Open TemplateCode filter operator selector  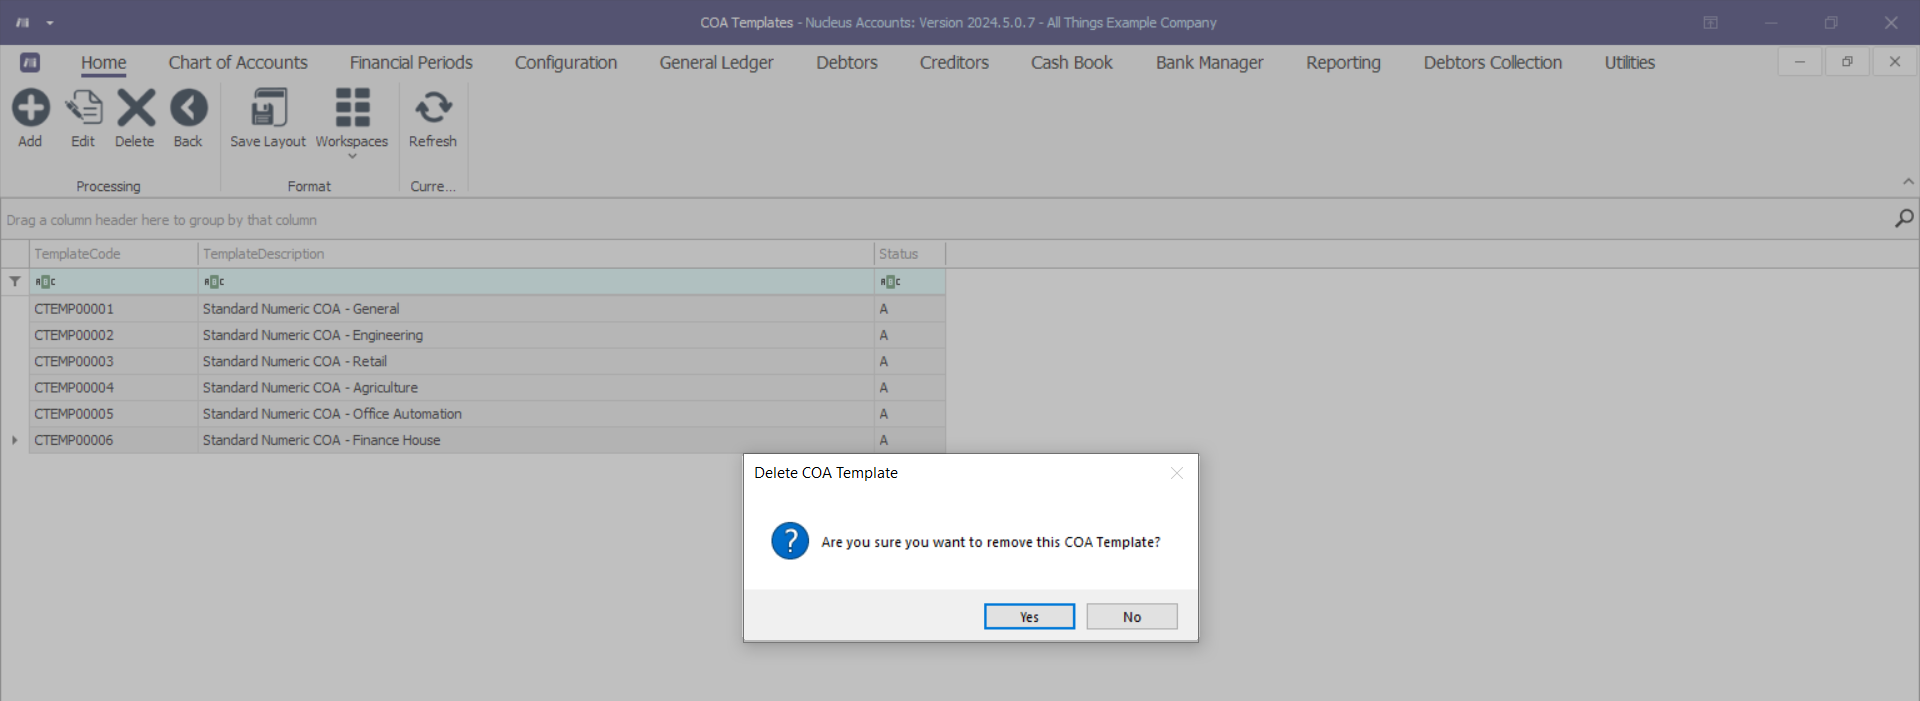[46, 282]
